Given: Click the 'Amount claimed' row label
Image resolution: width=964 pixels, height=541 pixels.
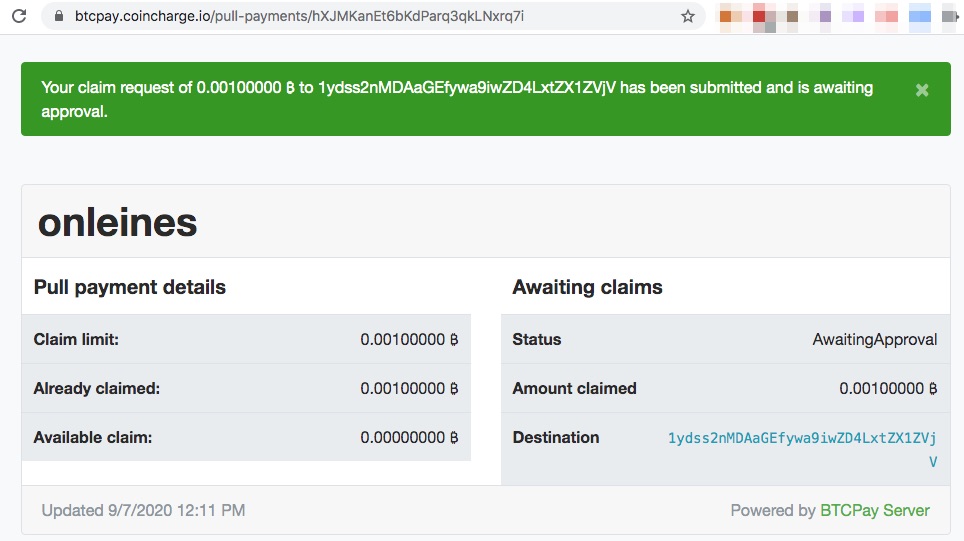Looking at the screenshot, I should click(574, 389).
